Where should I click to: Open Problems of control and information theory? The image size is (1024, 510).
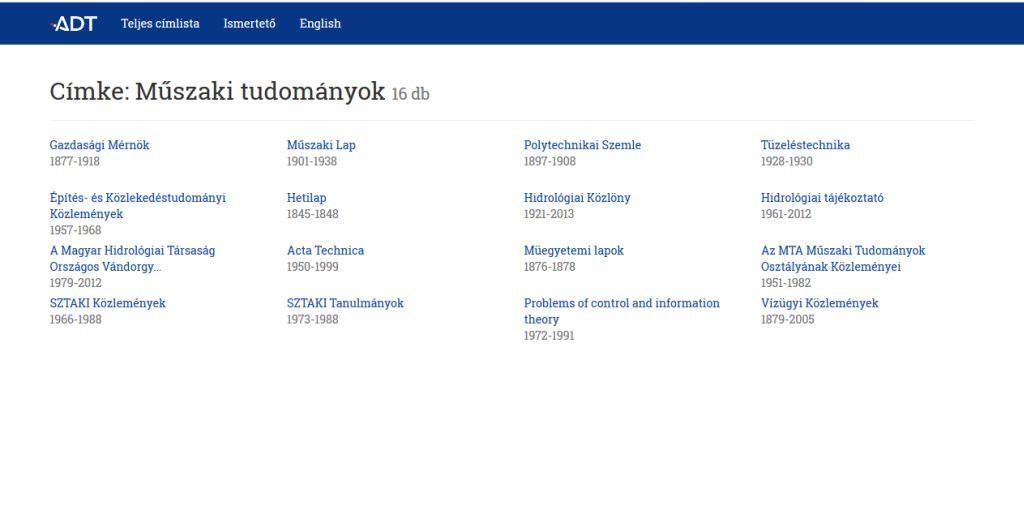(622, 311)
